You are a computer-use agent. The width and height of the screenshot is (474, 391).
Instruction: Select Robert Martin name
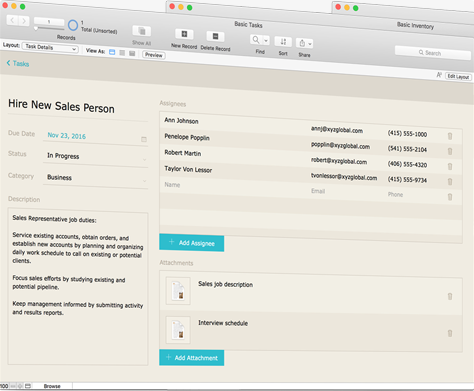click(183, 153)
